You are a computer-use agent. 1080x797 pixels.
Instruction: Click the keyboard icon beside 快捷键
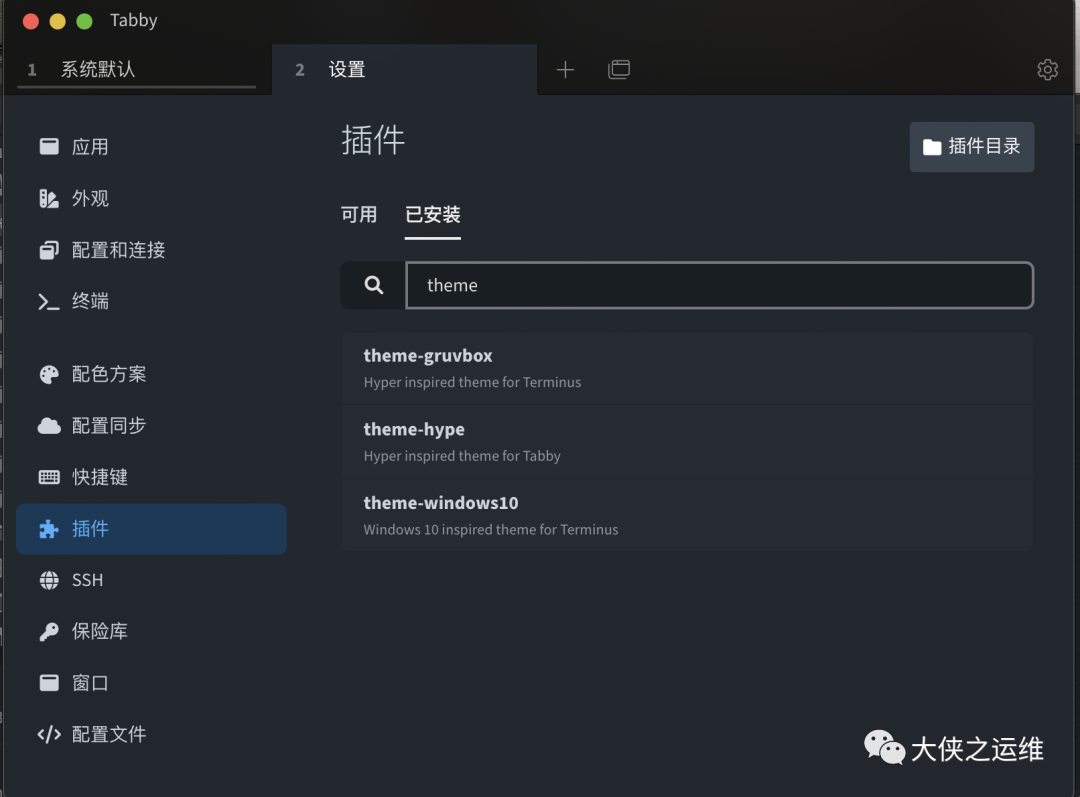coord(49,477)
